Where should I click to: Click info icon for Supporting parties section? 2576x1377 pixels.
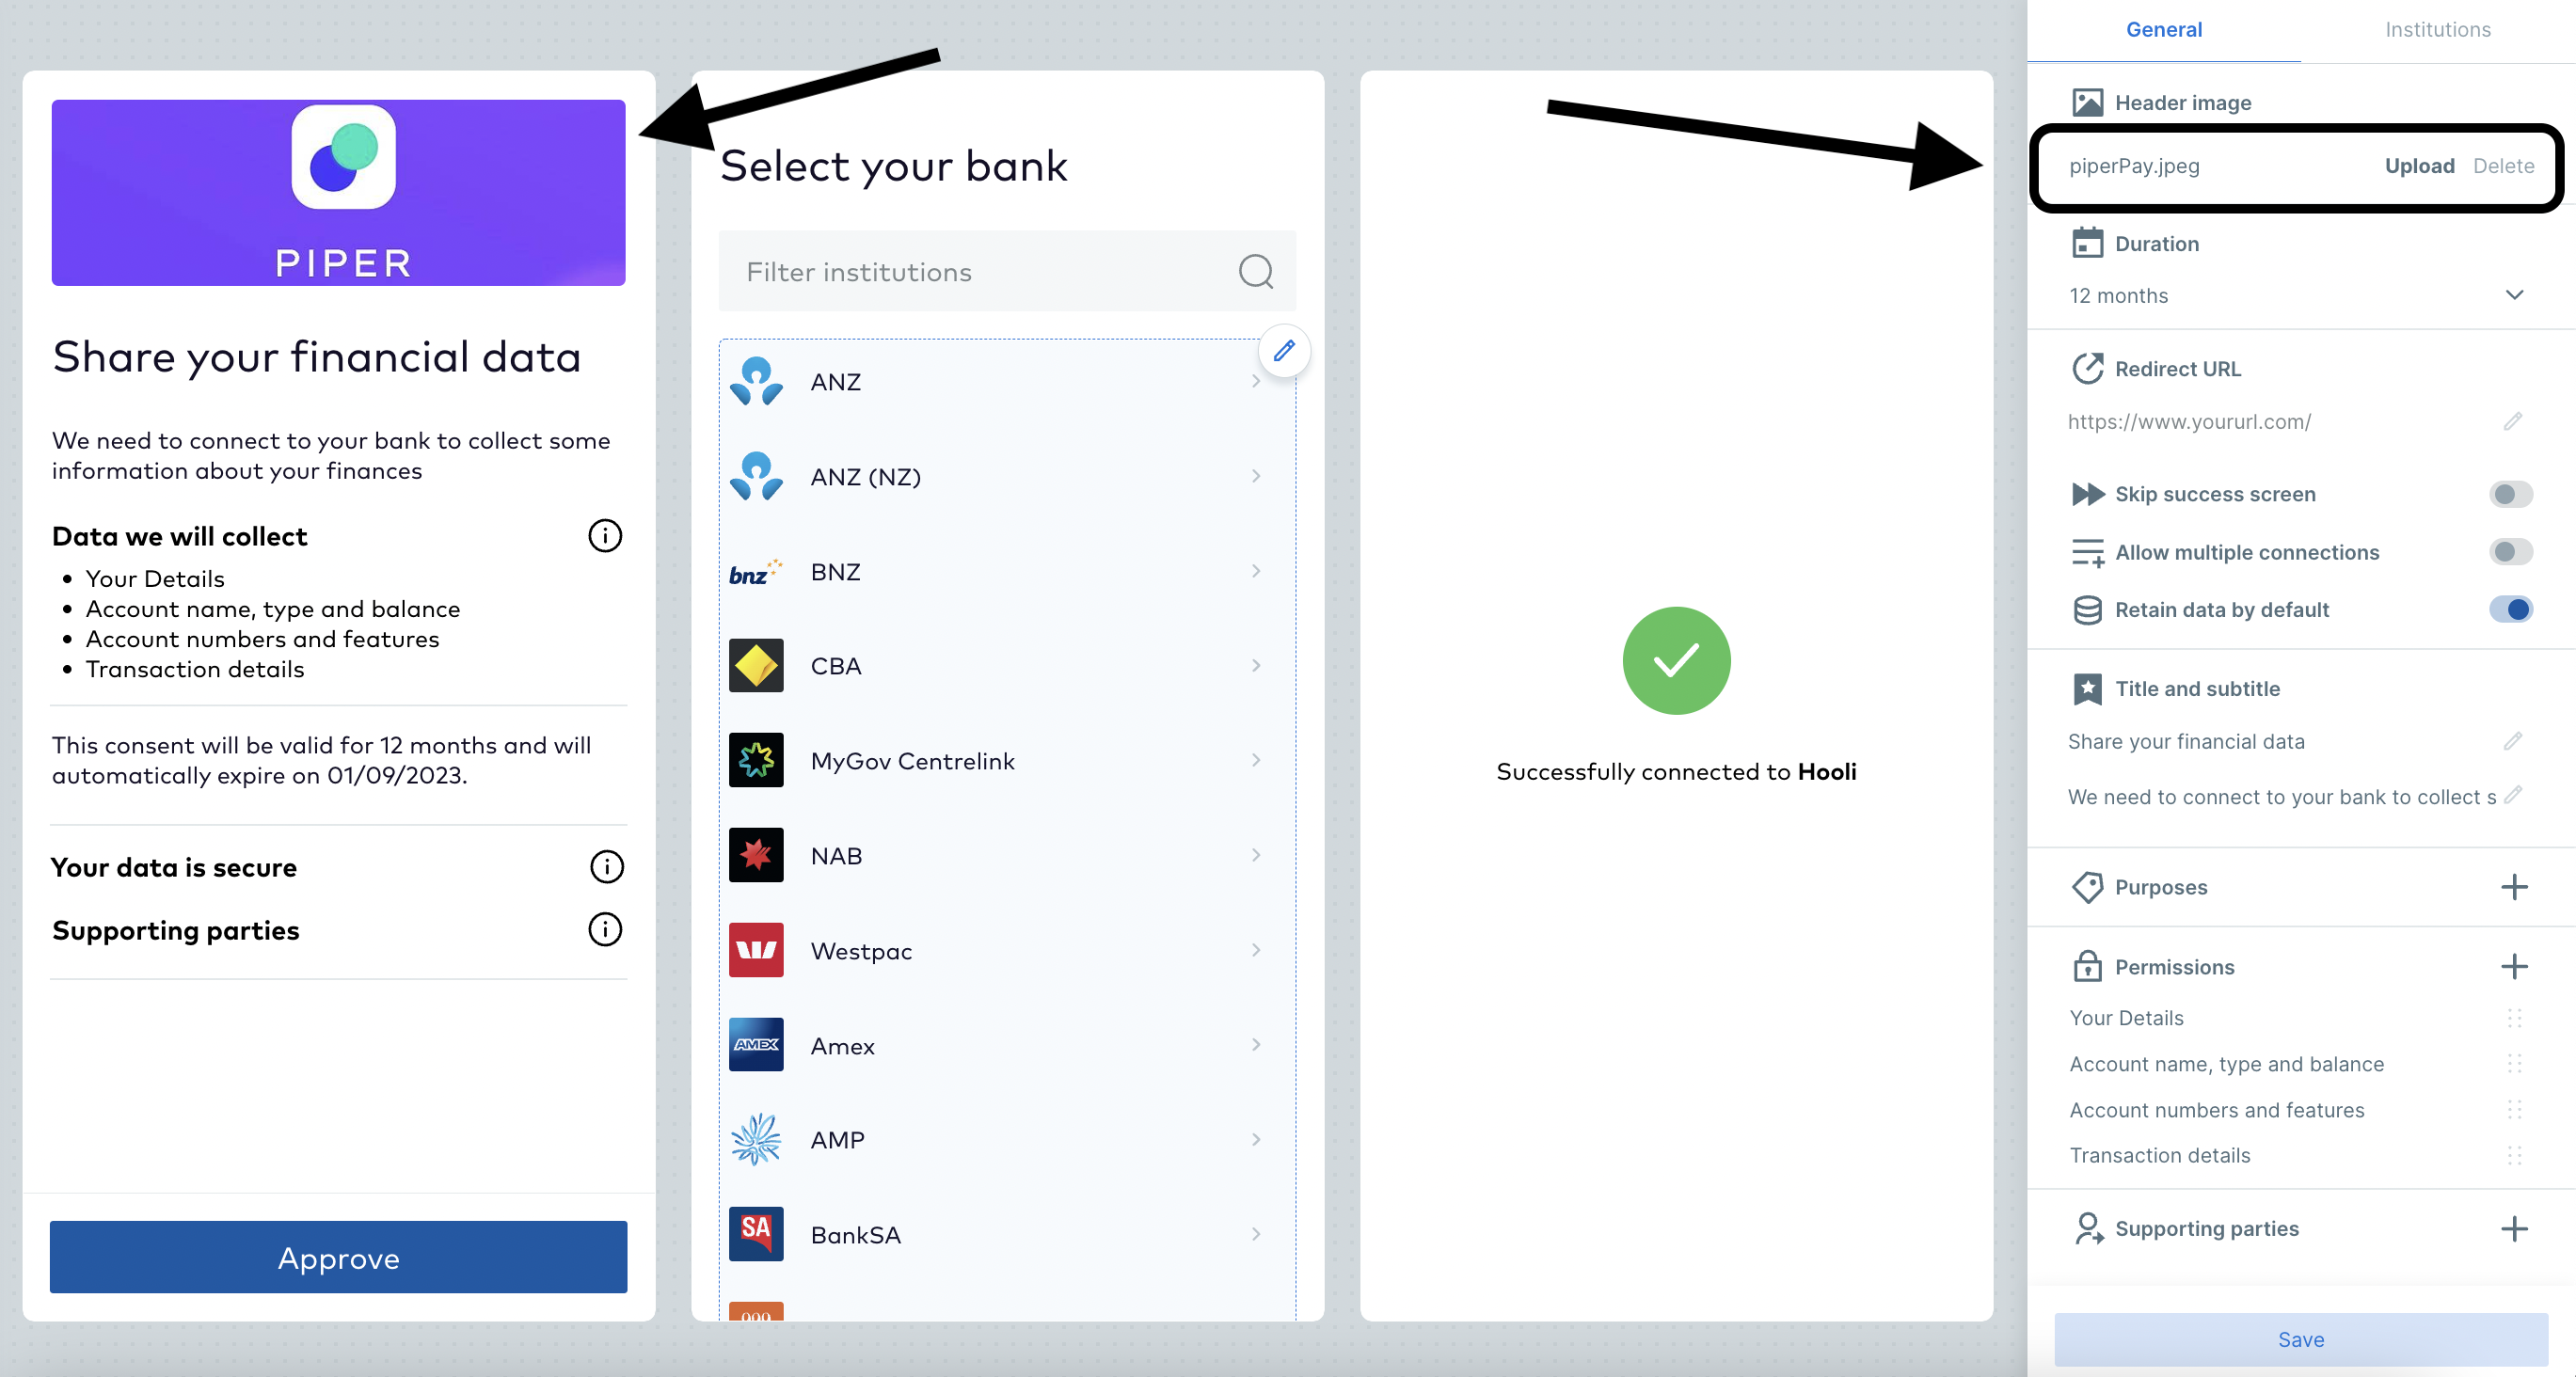(x=605, y=929)
